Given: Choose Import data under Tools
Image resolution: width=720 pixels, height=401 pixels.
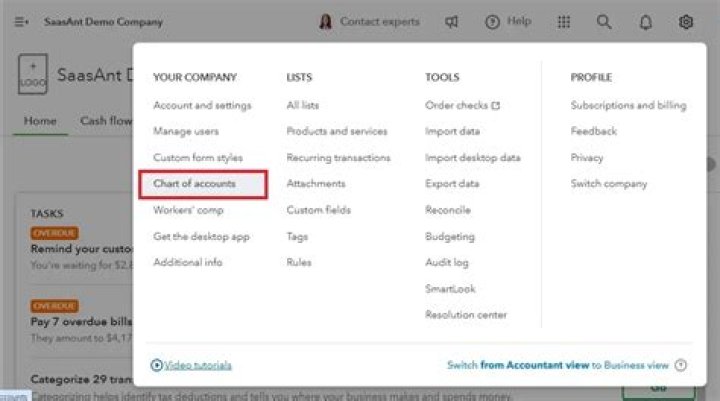Looking at the screenshot, I should point(452,131).
